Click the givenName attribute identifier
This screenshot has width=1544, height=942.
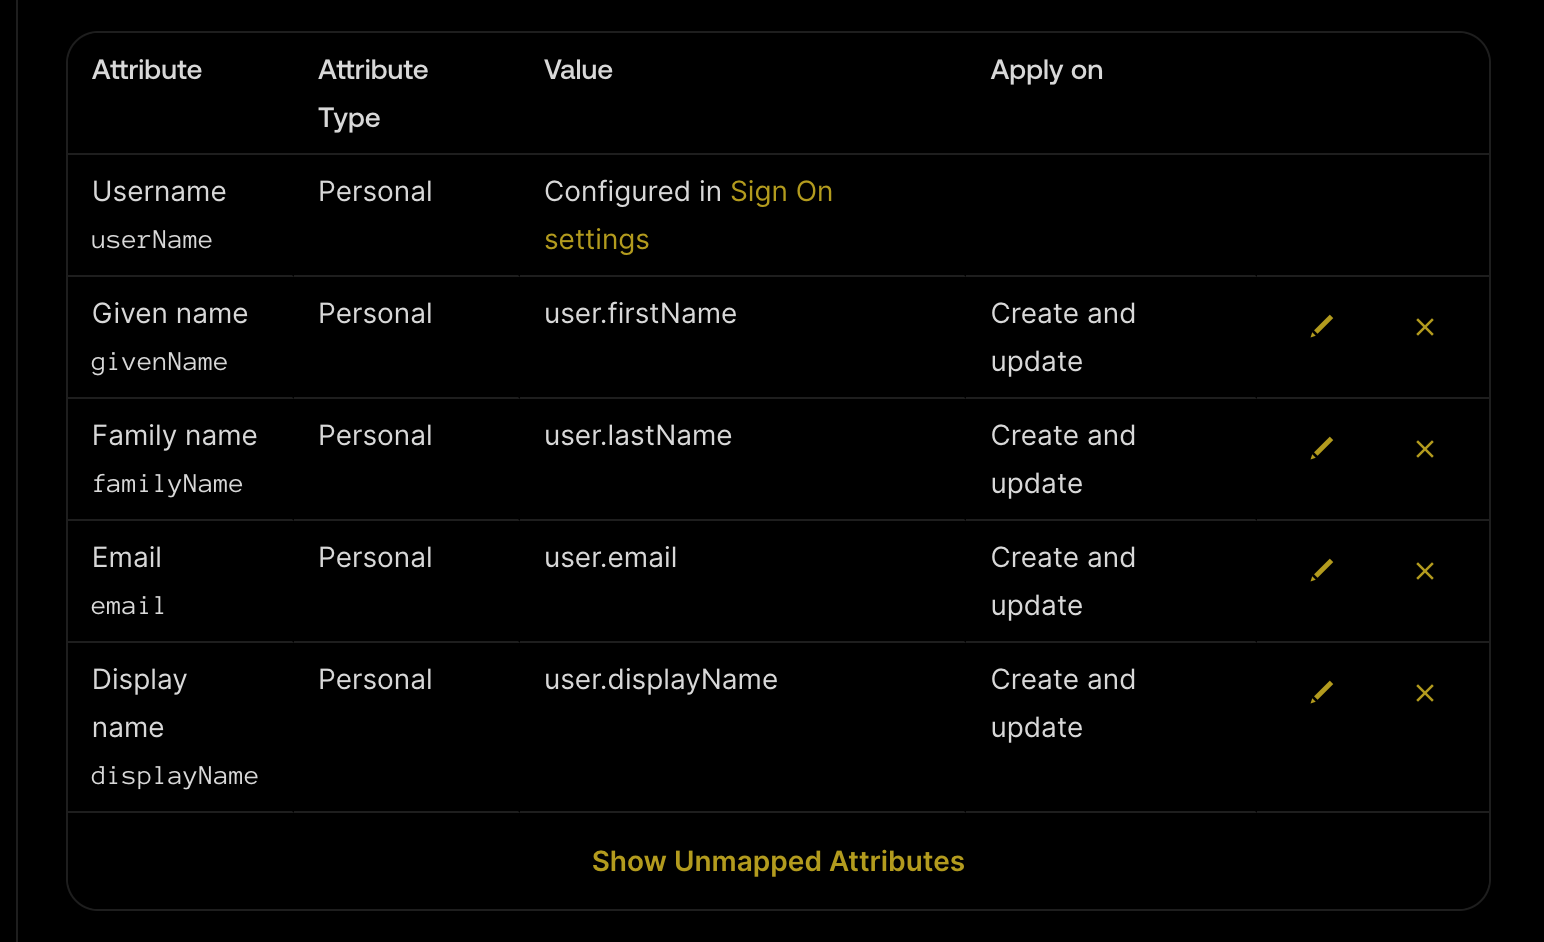159,362
